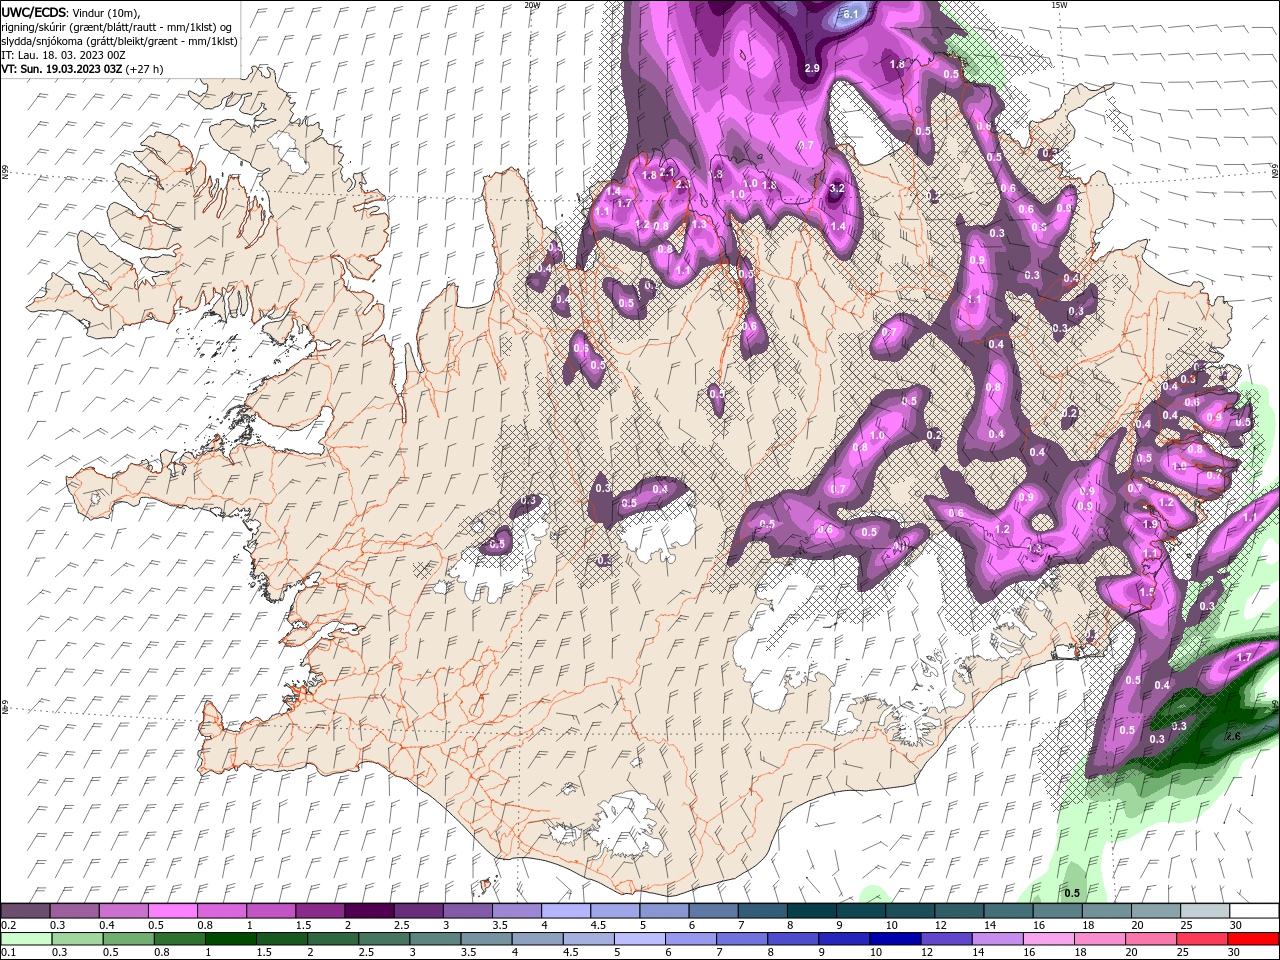
Task: Pick the crimson 25 swatch in lower legend
Action: tap(1203, 939)
